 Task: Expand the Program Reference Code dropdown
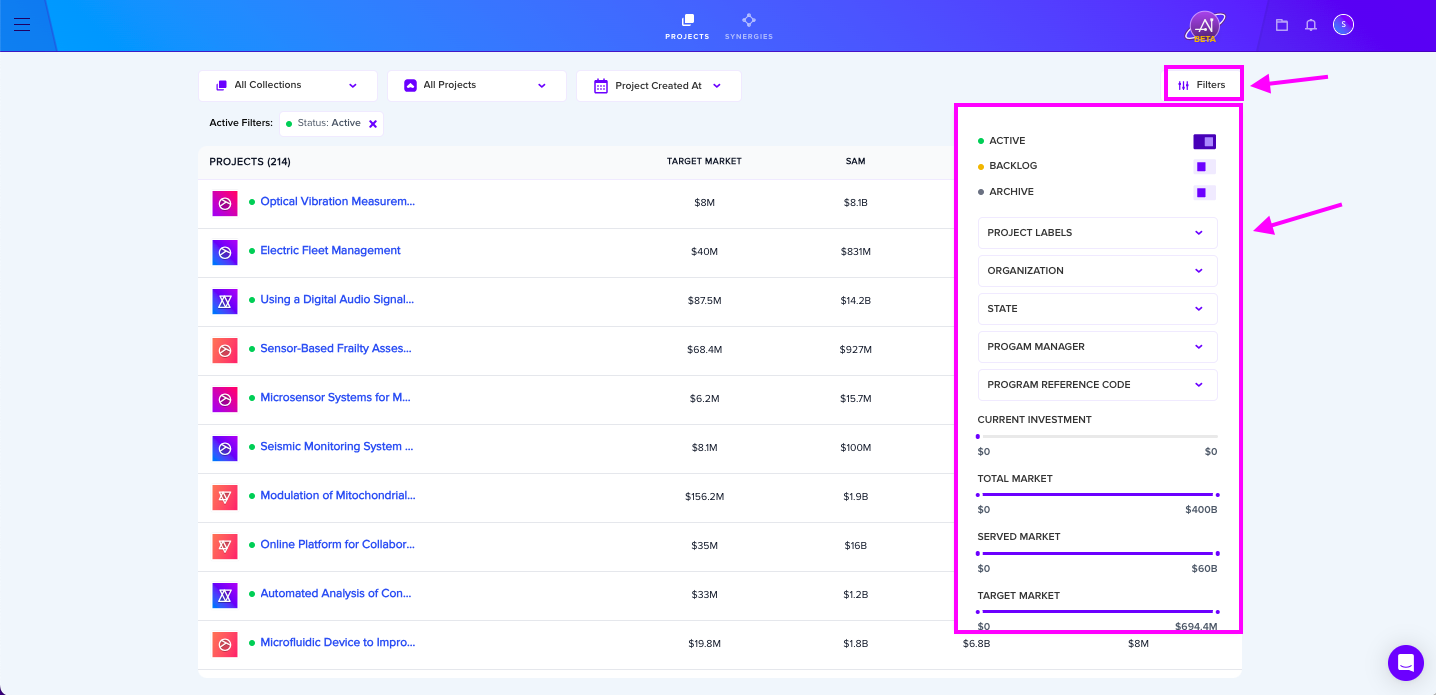point(1097,385)
